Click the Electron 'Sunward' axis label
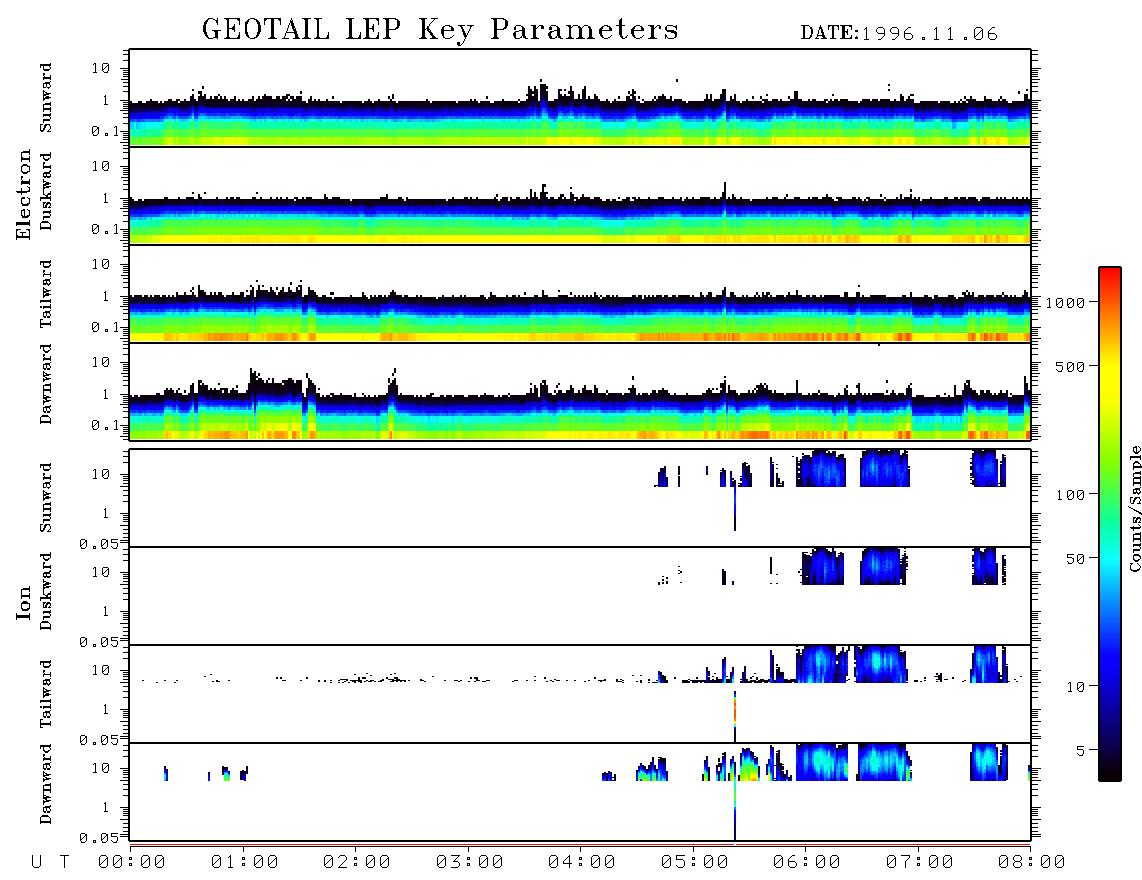This screenshot has height=880, width=1142. click(46, 98)
